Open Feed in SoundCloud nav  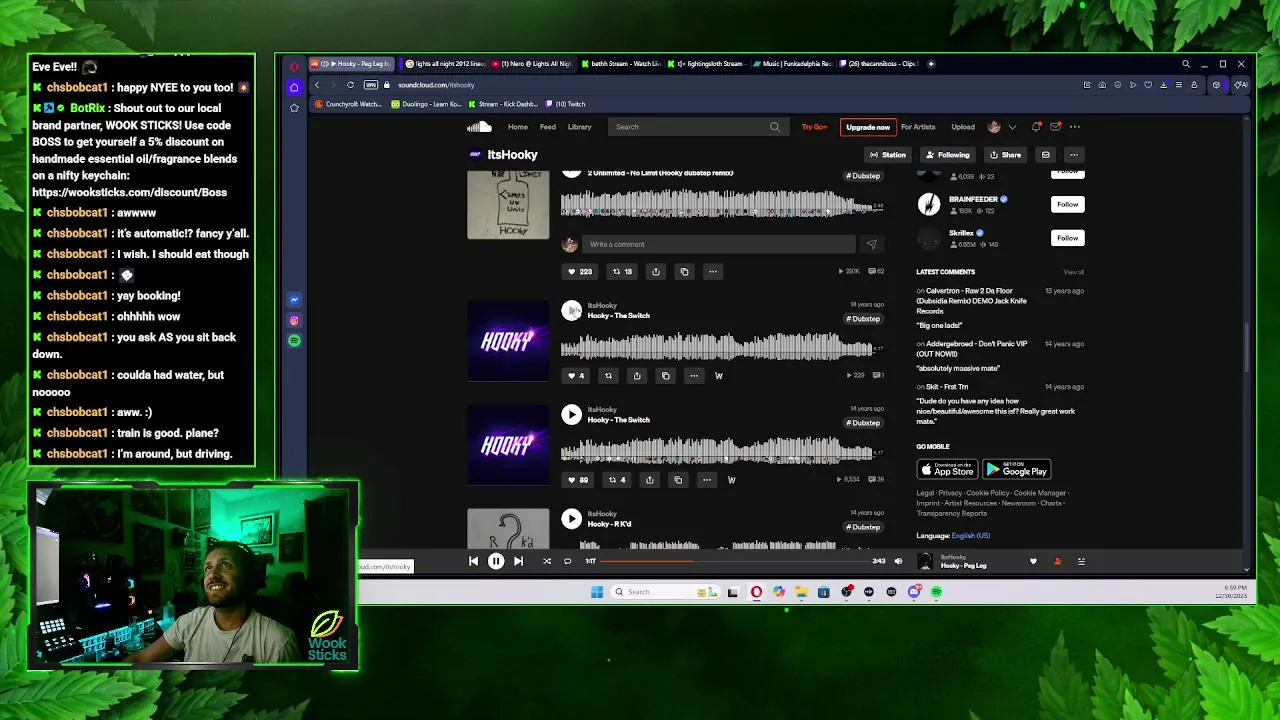click(548, 127)
